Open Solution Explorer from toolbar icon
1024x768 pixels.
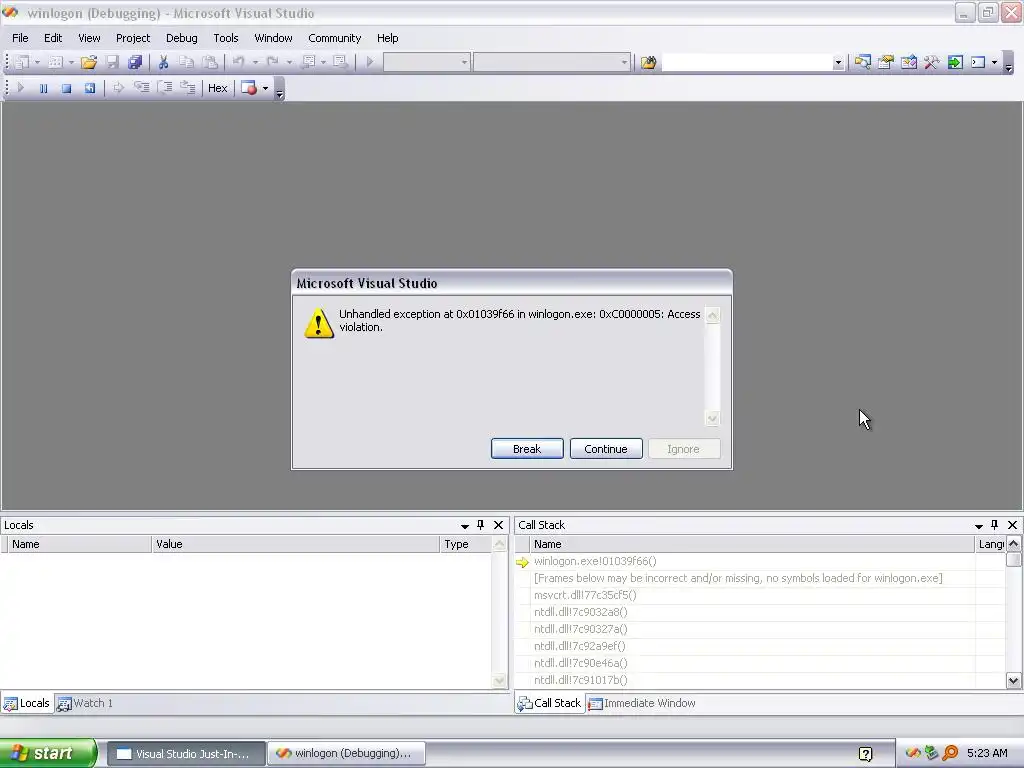[x=862, y=62]
